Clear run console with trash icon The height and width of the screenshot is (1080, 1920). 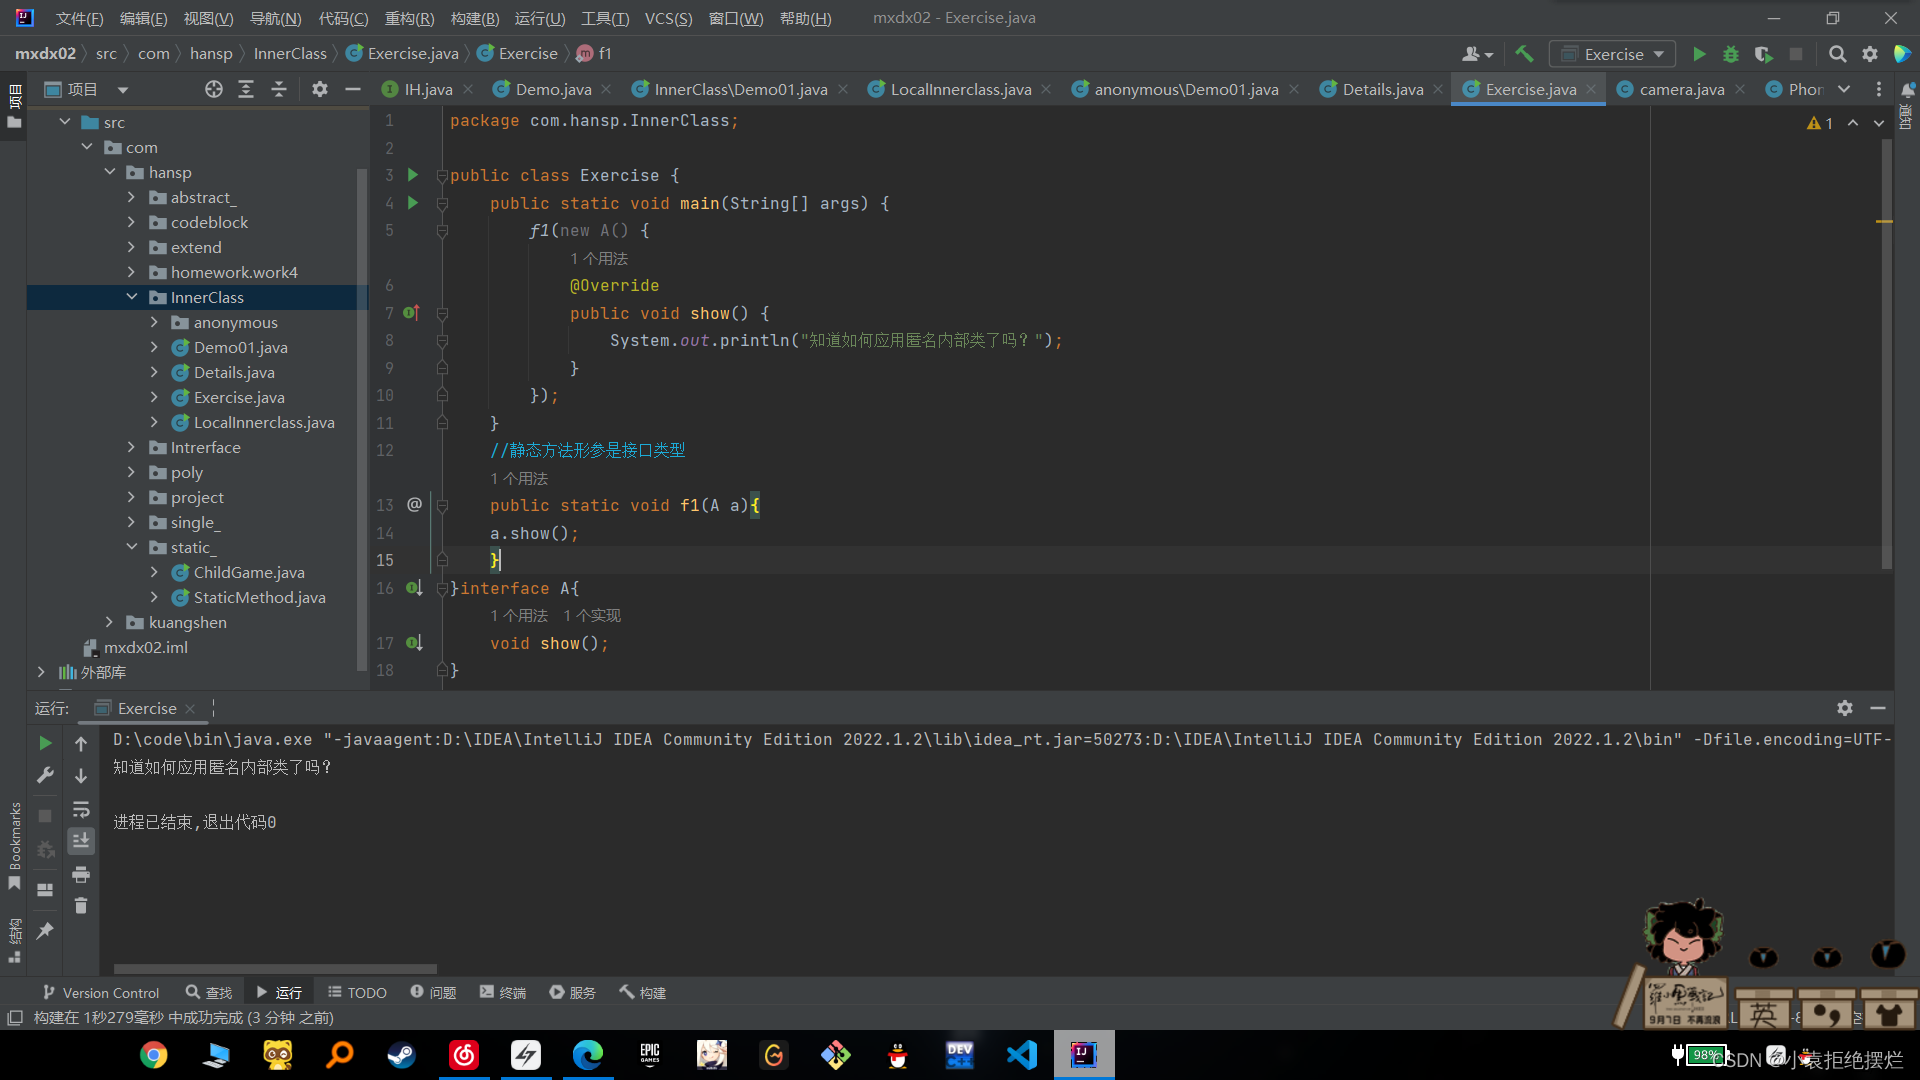[81, 906]
